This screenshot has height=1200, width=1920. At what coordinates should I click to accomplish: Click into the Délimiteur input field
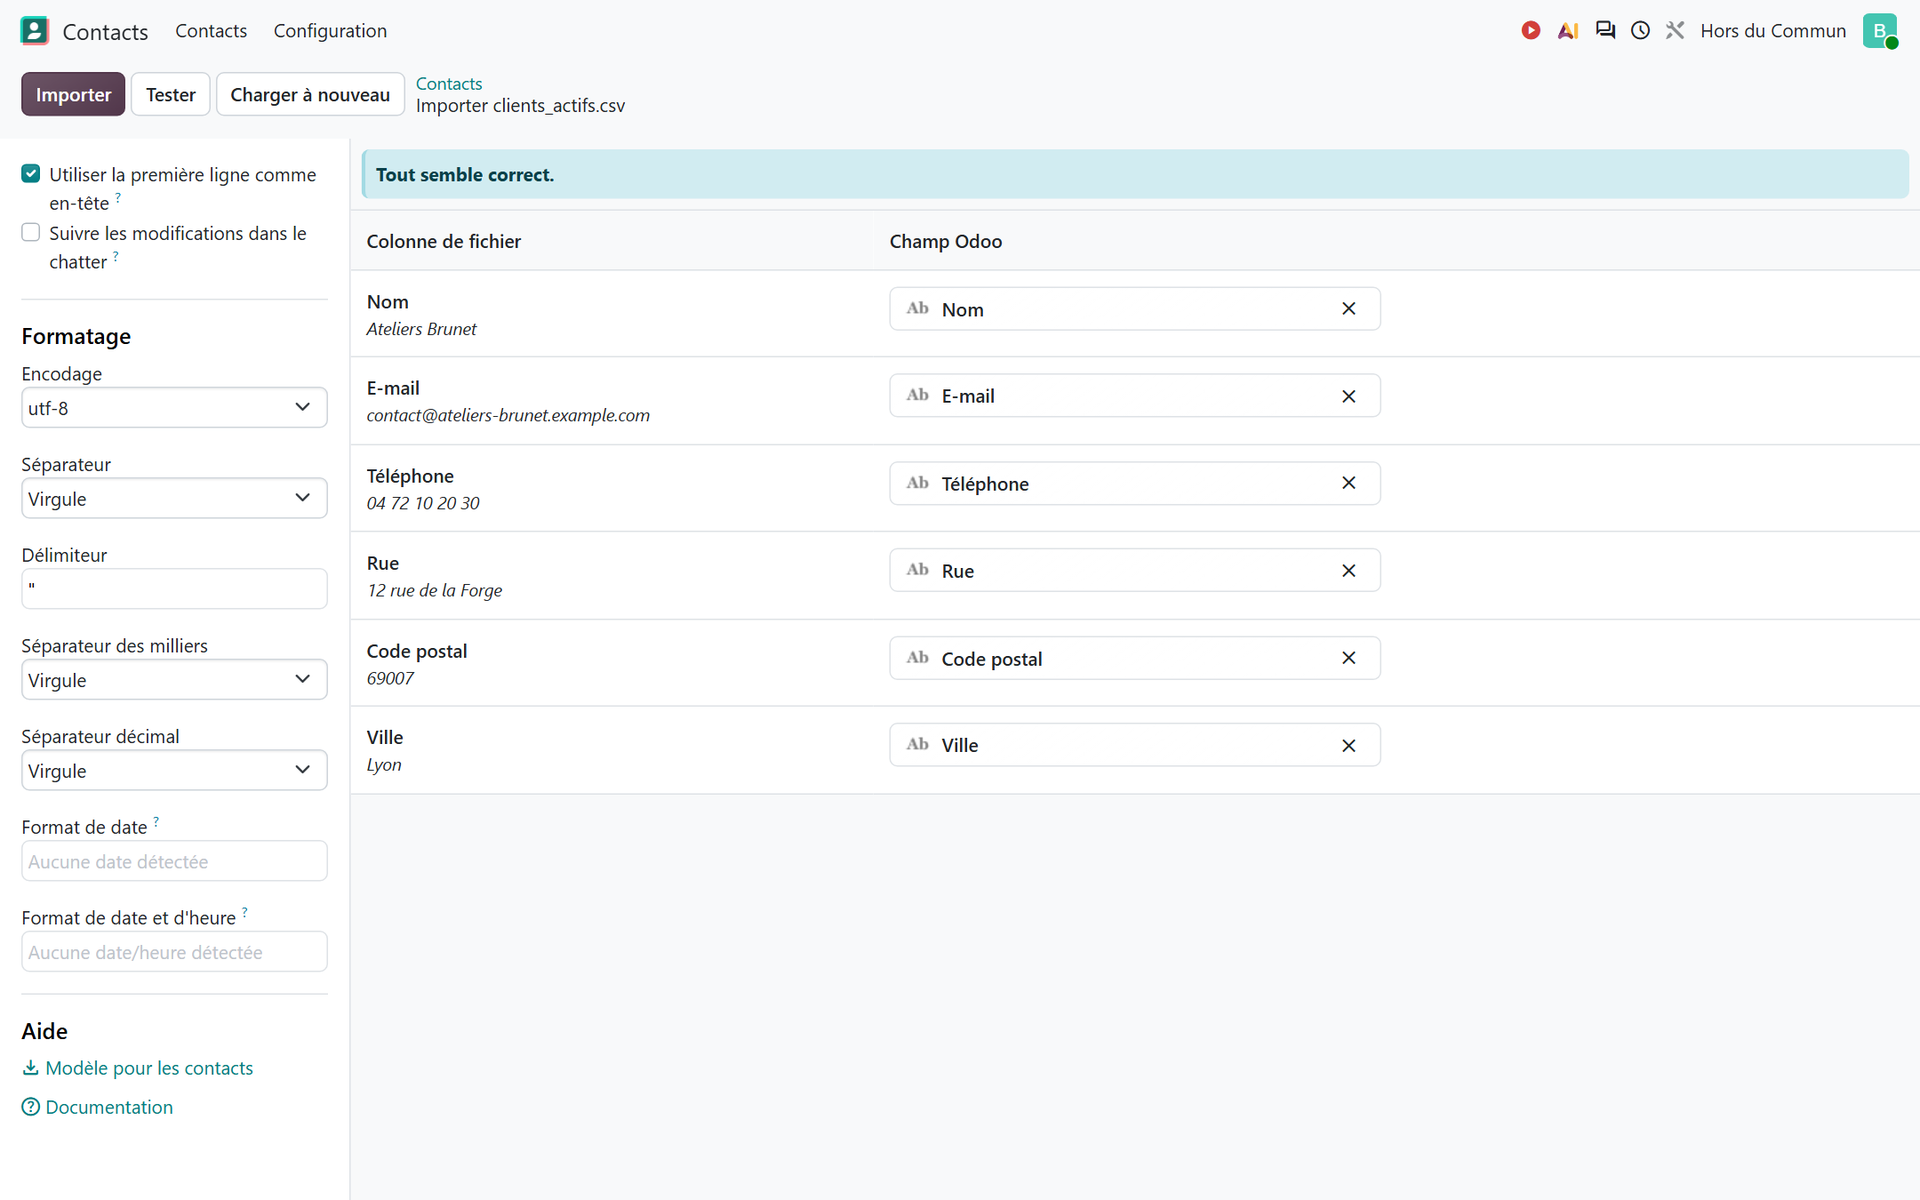click(174, 589)
